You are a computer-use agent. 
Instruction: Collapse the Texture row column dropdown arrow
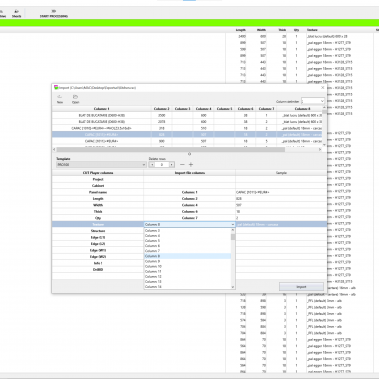[x=233, y=225]
